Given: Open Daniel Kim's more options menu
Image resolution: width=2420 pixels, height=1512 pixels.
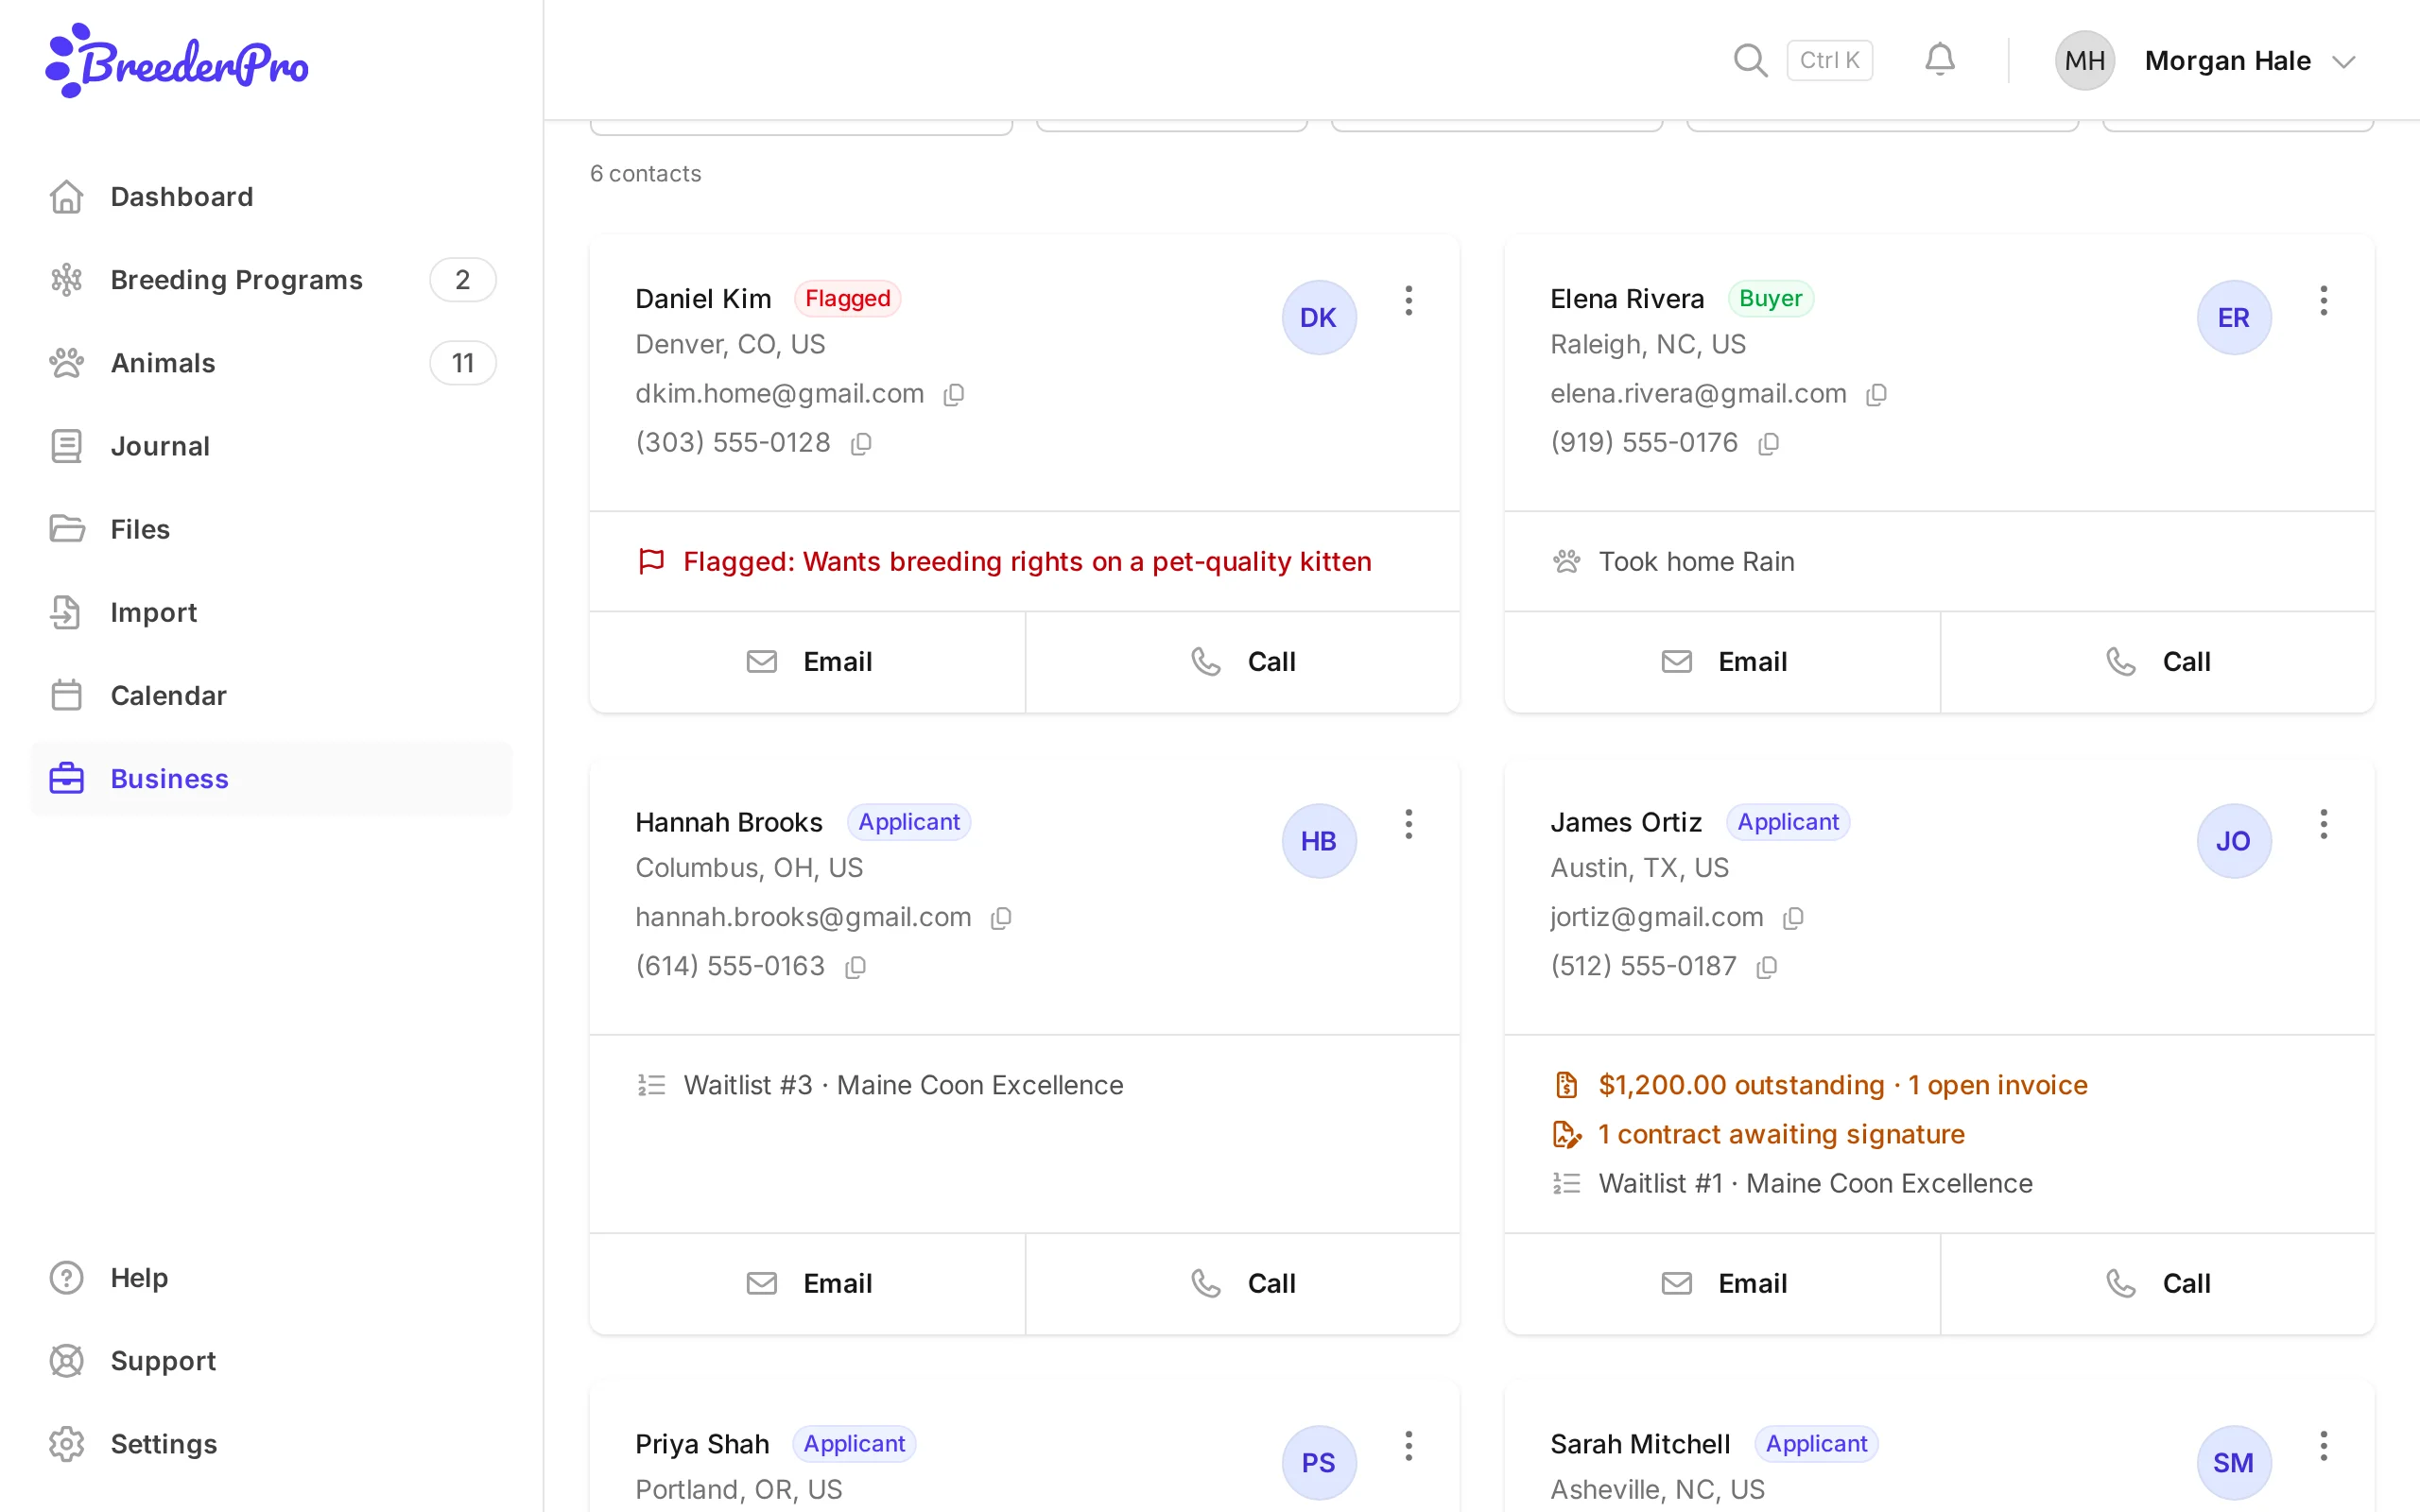Looking at the screenshot, I should tap(1408, 301).
